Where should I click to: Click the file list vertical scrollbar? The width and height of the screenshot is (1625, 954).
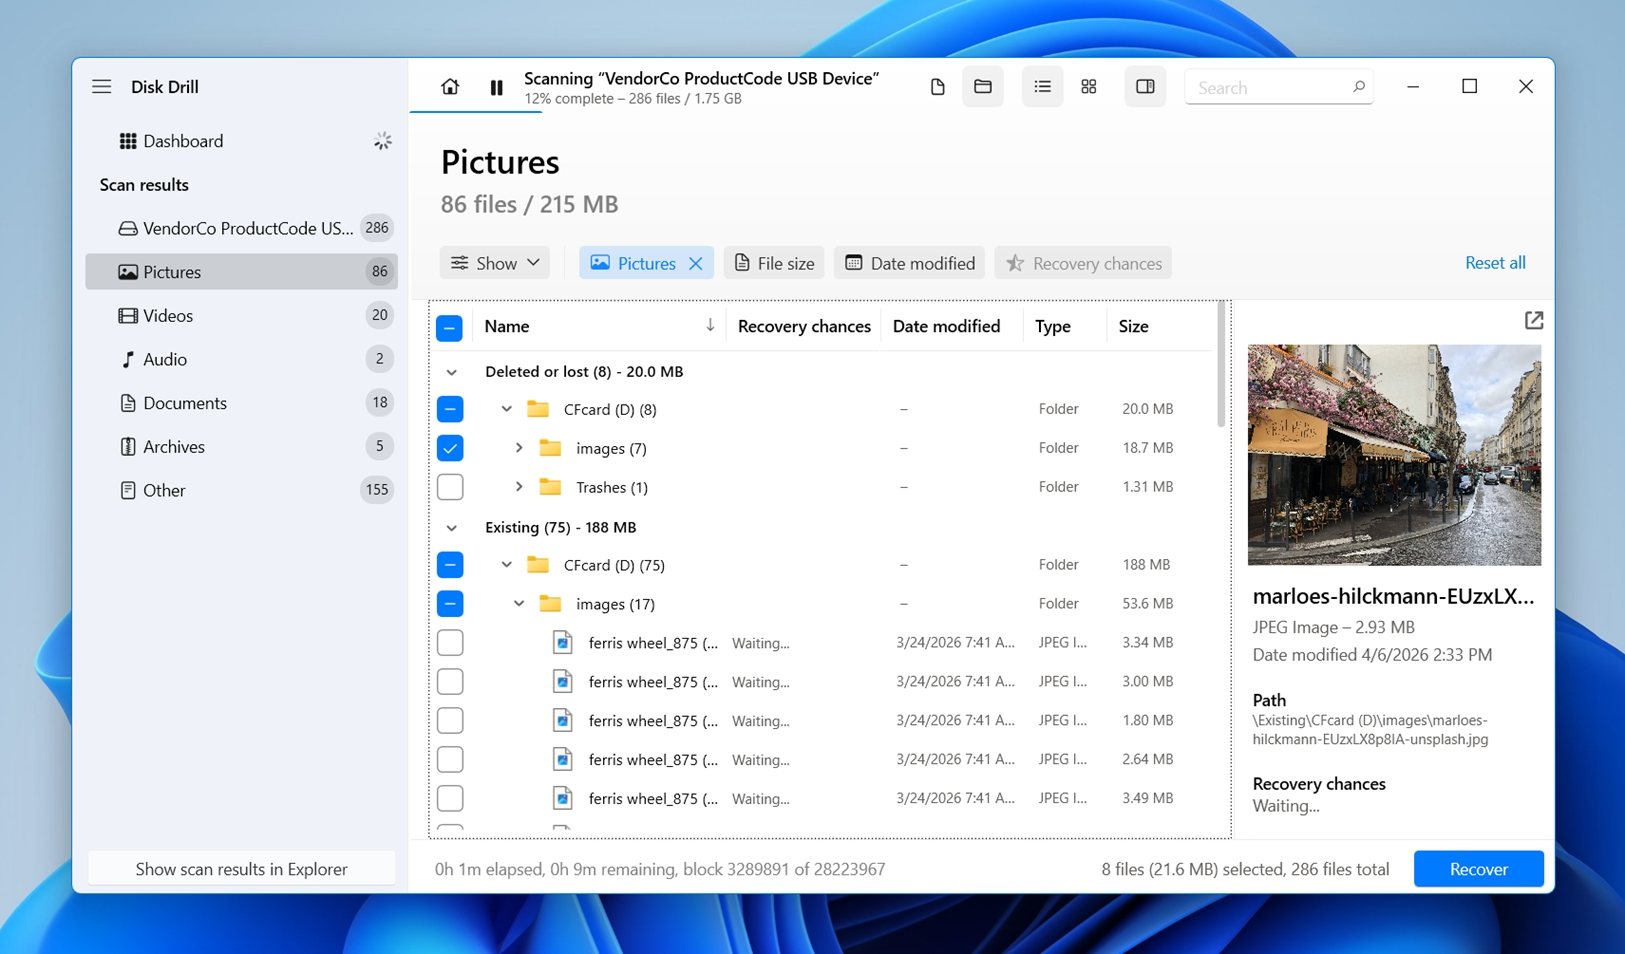pyautogui.click(x=1220, y=365)
